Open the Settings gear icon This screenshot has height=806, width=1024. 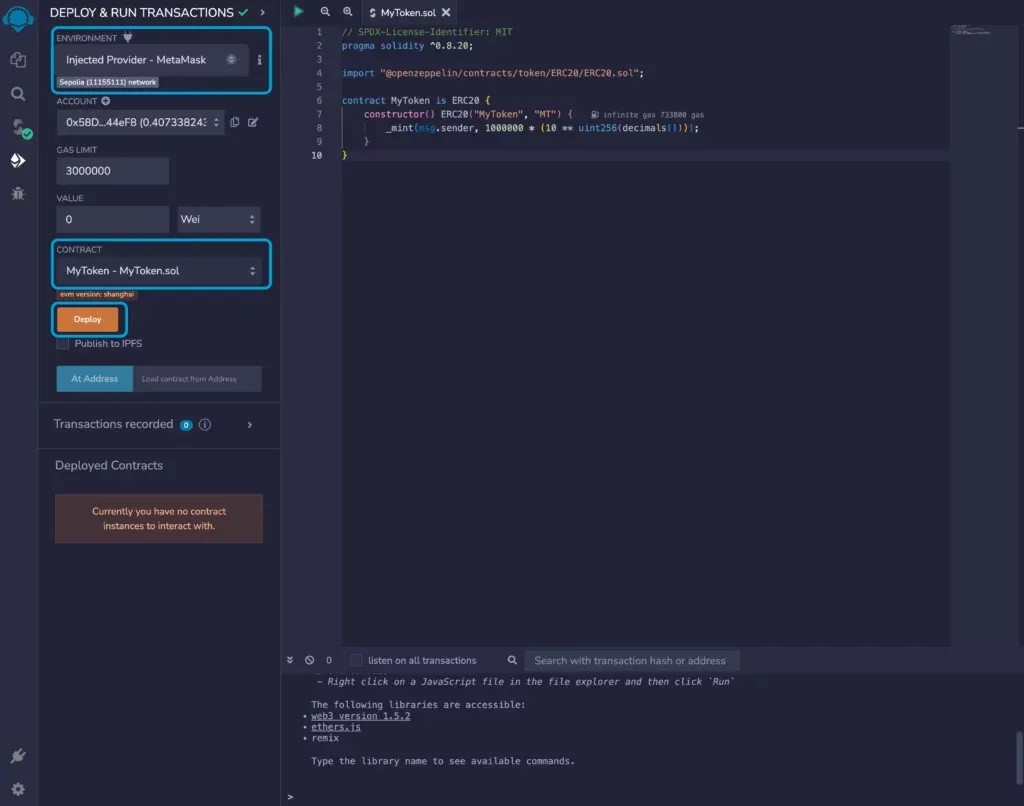tap(18, 789)
